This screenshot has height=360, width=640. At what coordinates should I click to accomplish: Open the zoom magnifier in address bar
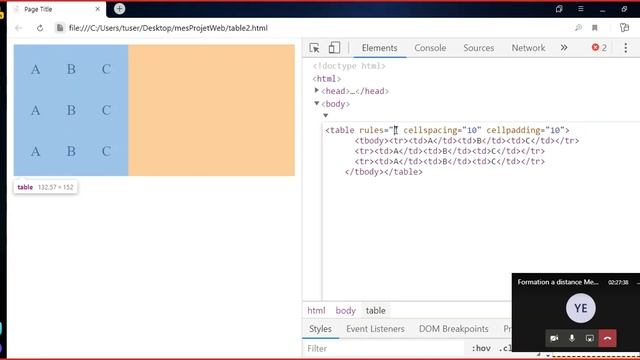(578, 28)
